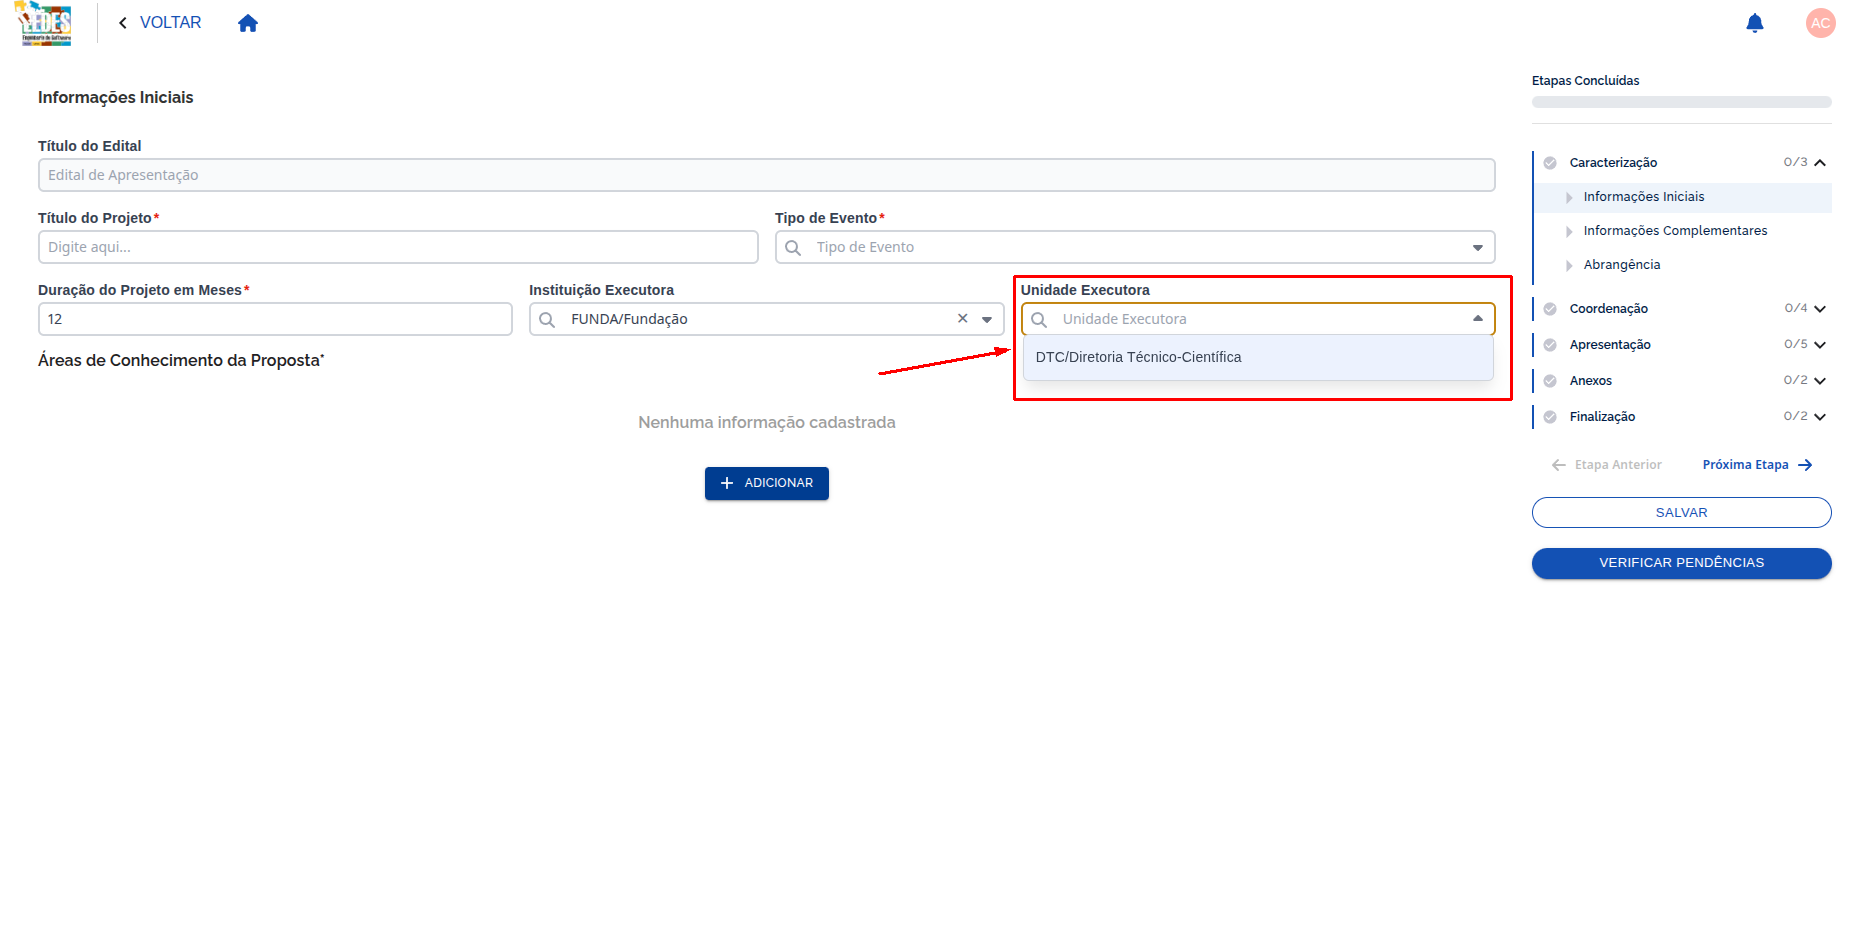Click the Finalização status check icon

pos(1550,417)
